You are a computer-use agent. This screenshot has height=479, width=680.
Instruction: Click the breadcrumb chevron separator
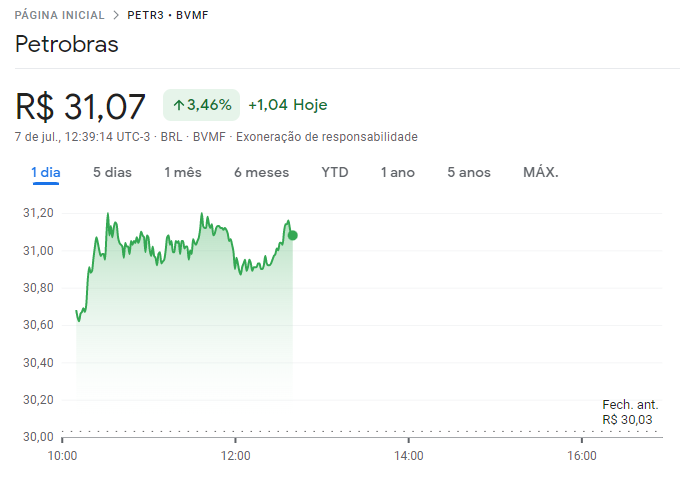pyautogui.click(x=116, y=16)
